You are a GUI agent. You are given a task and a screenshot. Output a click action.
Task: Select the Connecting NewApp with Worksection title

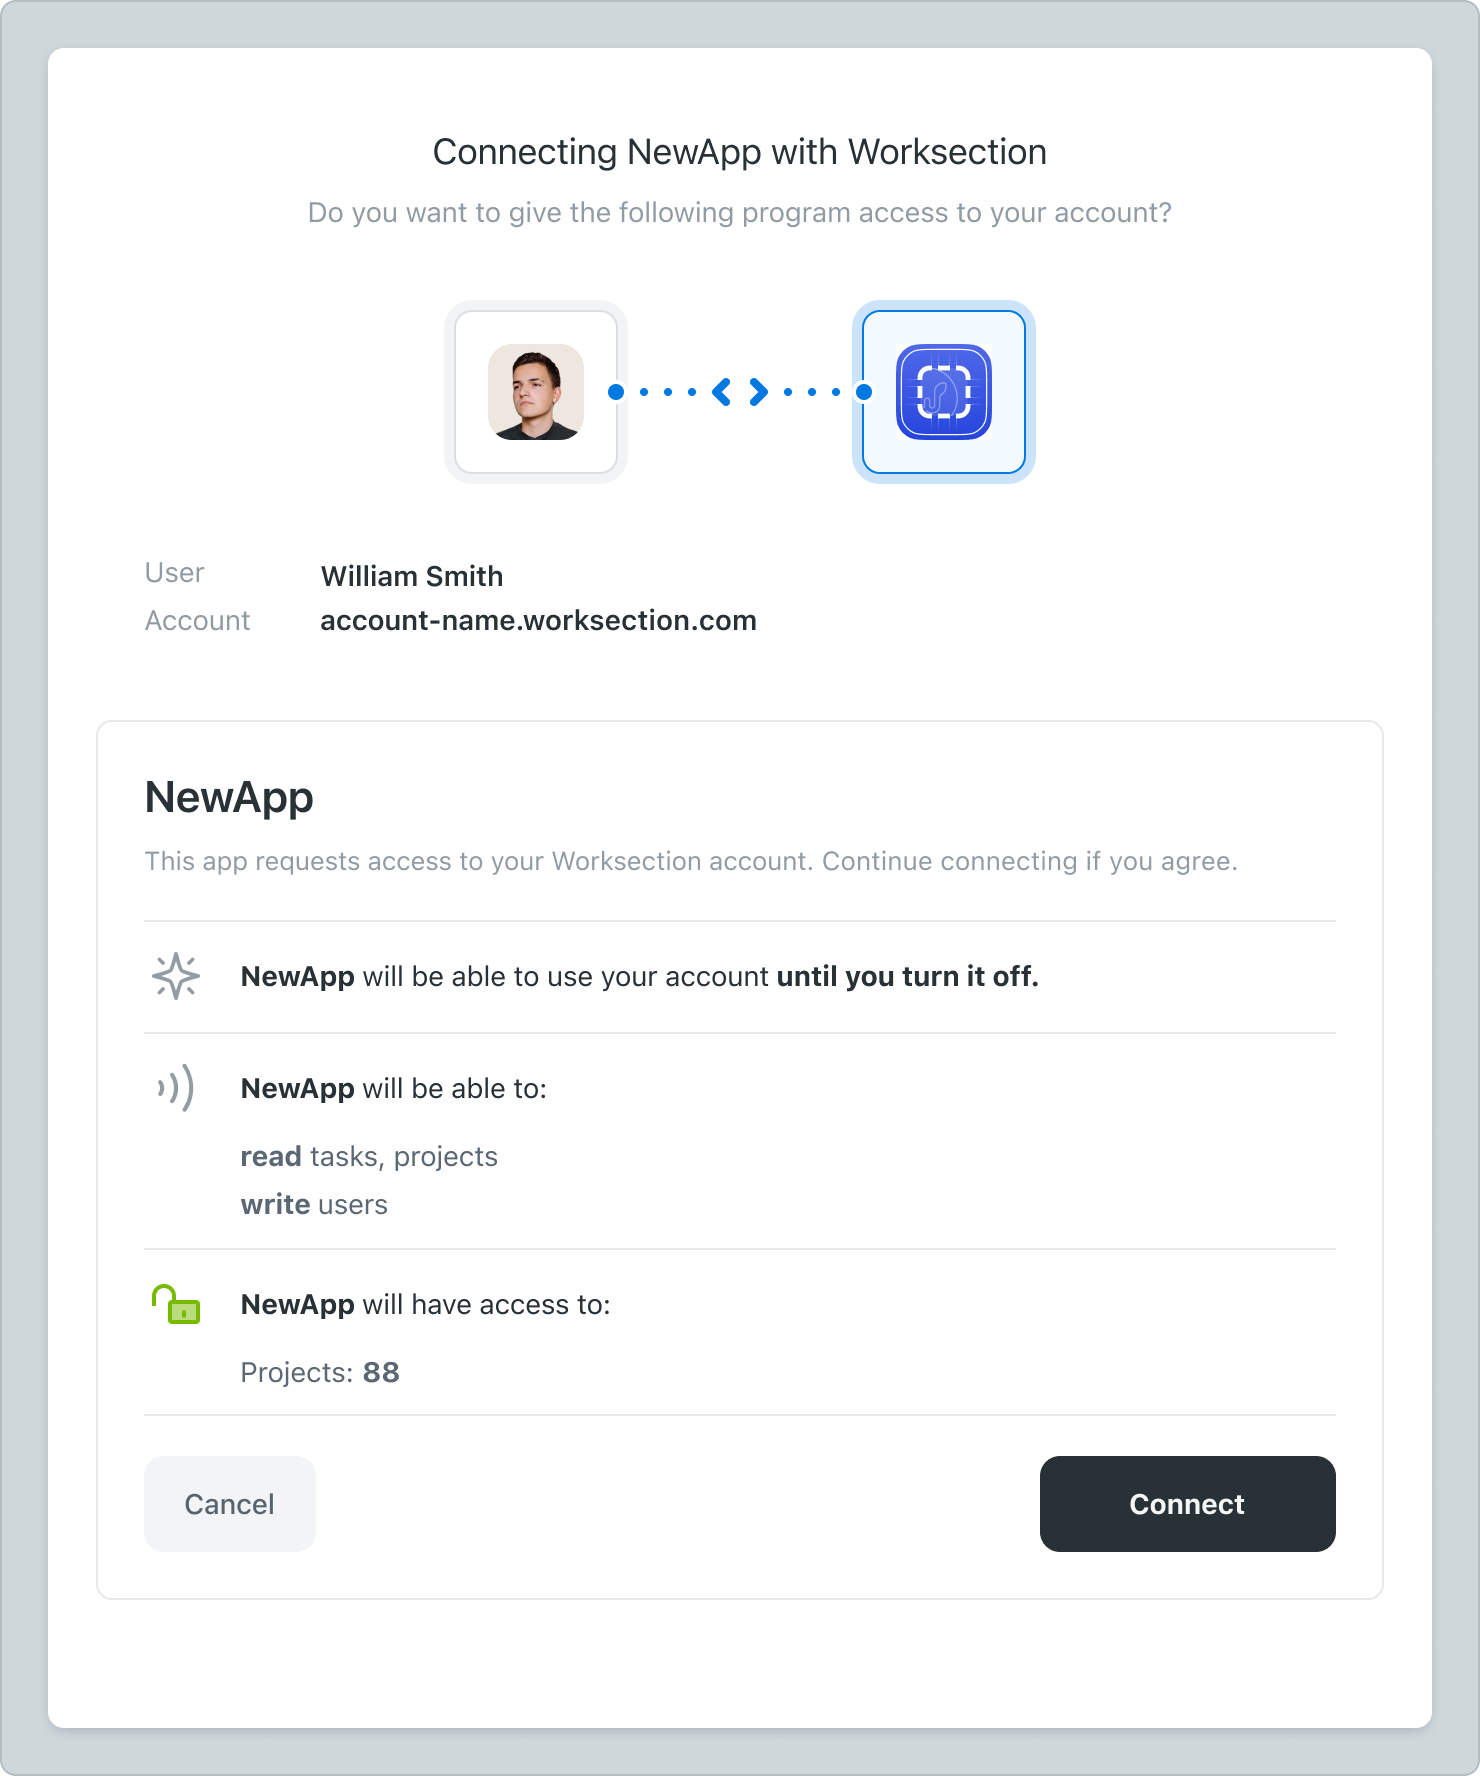pos(739,151)
